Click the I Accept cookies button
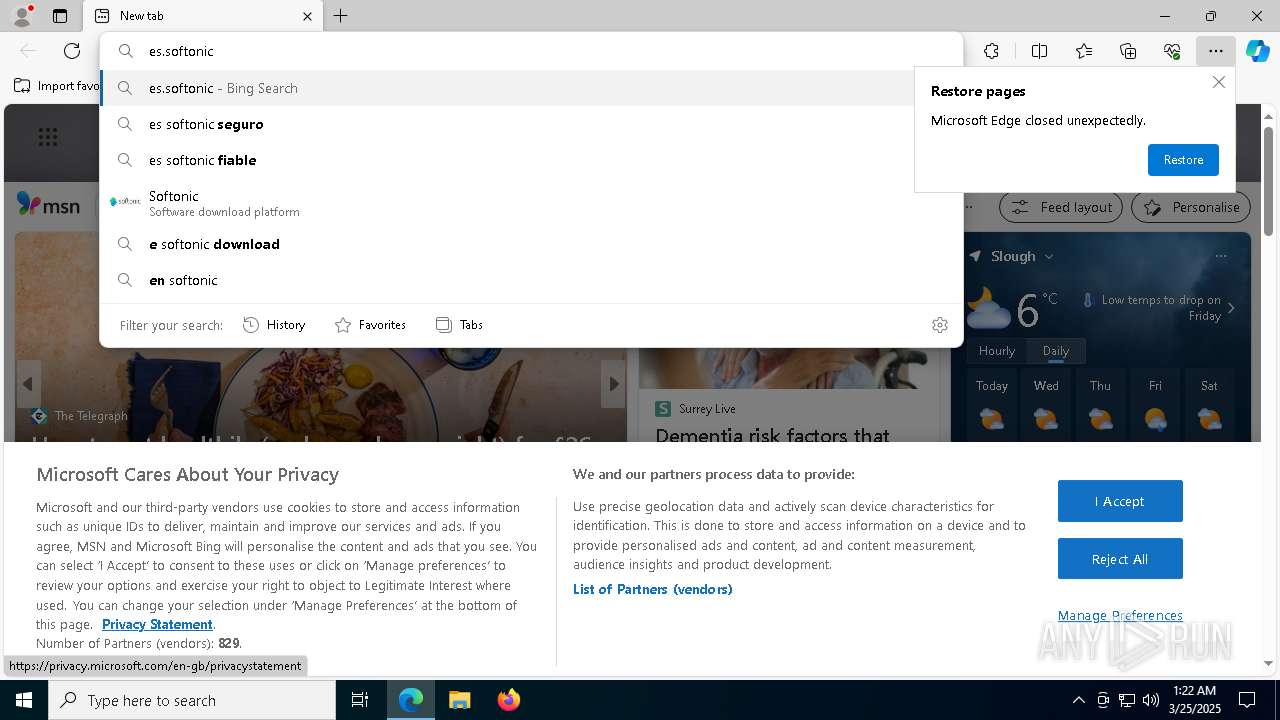The width and height of the screenshot is (1280, 720). (1120, 501)
